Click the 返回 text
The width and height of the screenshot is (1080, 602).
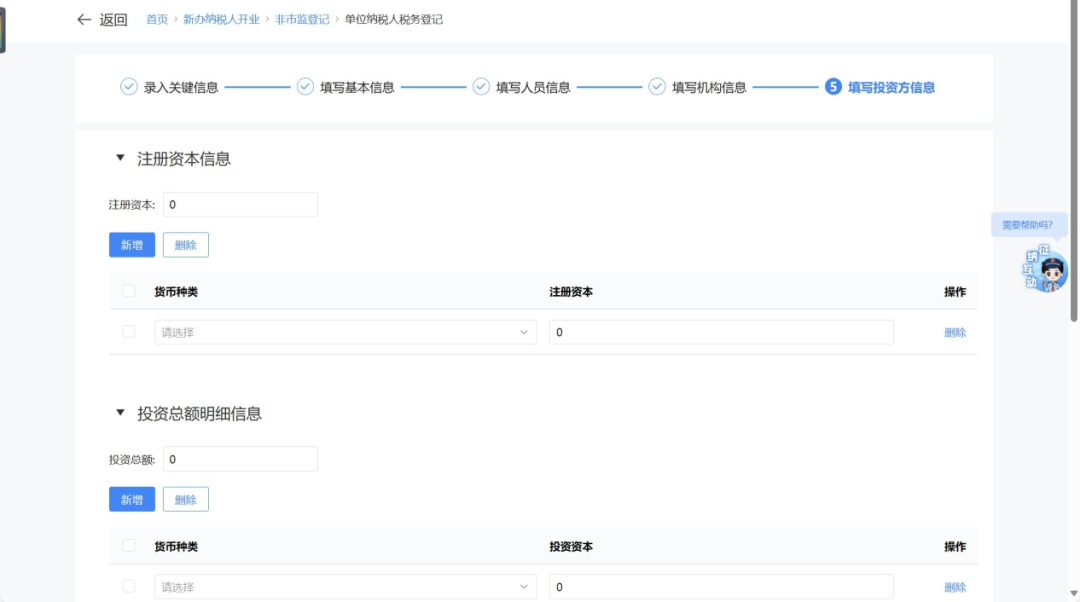pyautogui.click(x=114, y=19)
